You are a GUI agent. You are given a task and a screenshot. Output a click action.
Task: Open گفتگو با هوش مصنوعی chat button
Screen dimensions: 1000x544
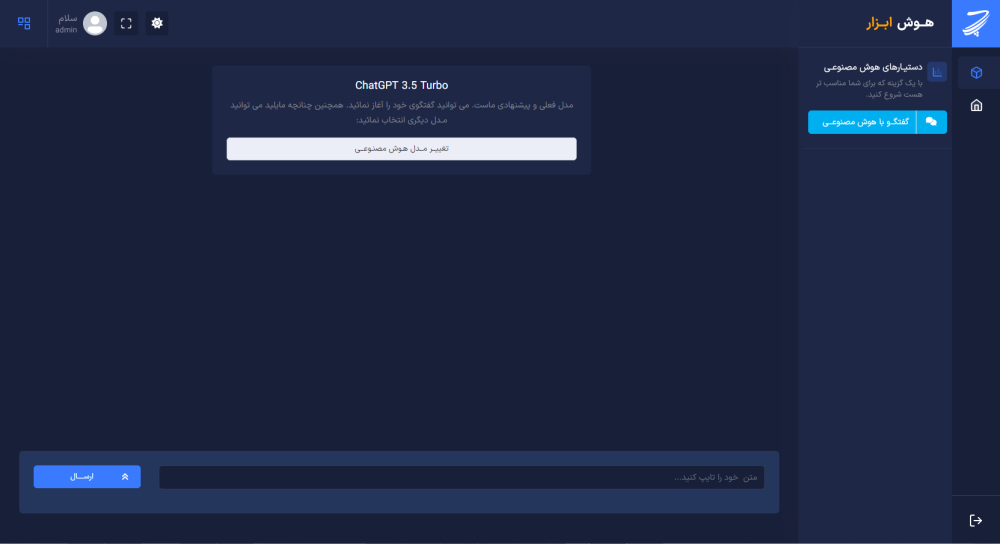pos(878,122)
